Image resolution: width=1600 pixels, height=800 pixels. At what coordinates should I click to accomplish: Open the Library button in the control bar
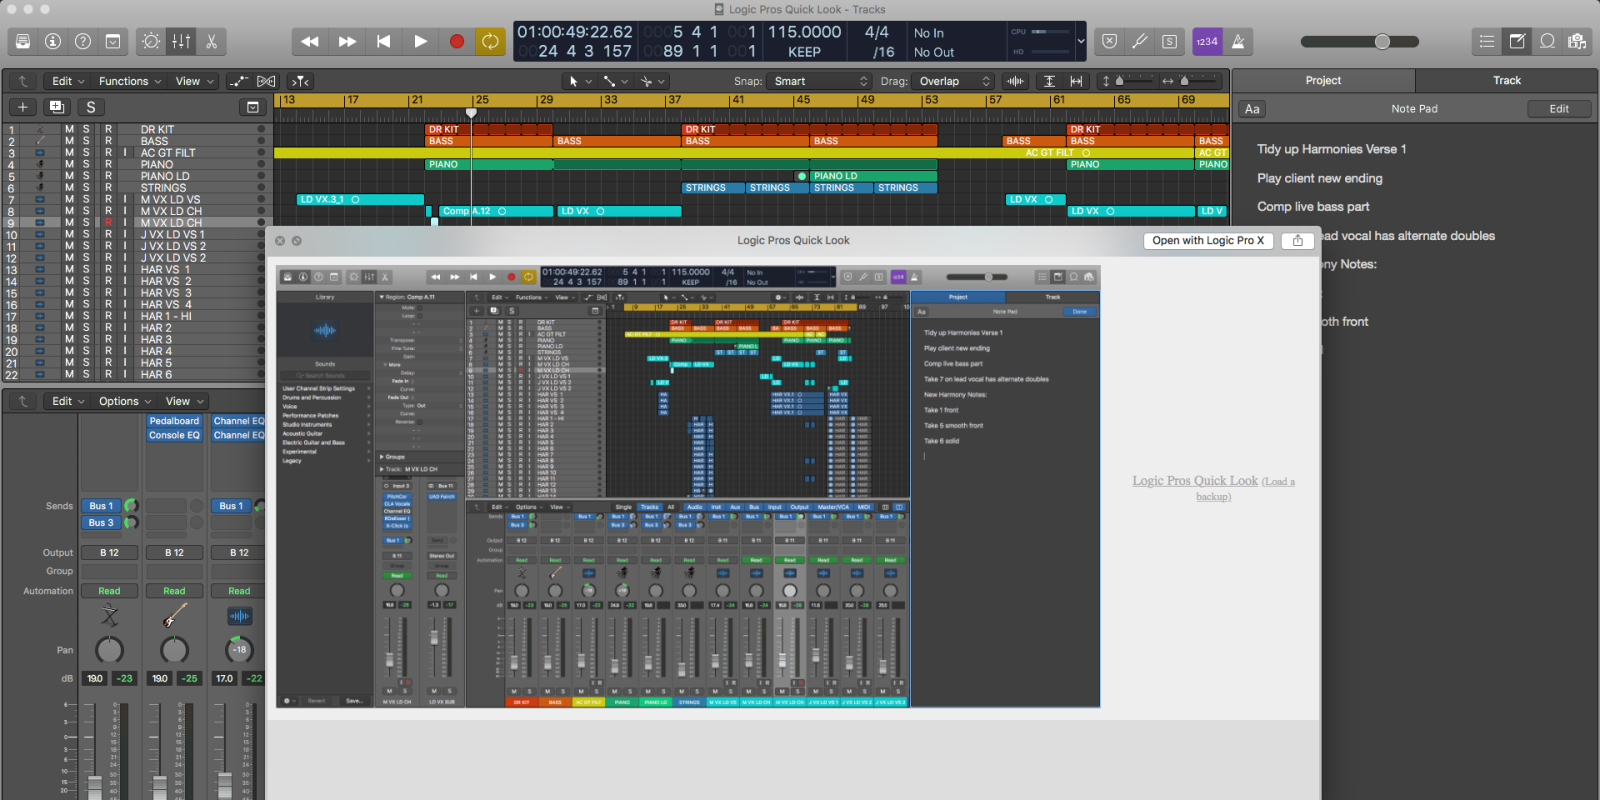[x=23, y=41]
